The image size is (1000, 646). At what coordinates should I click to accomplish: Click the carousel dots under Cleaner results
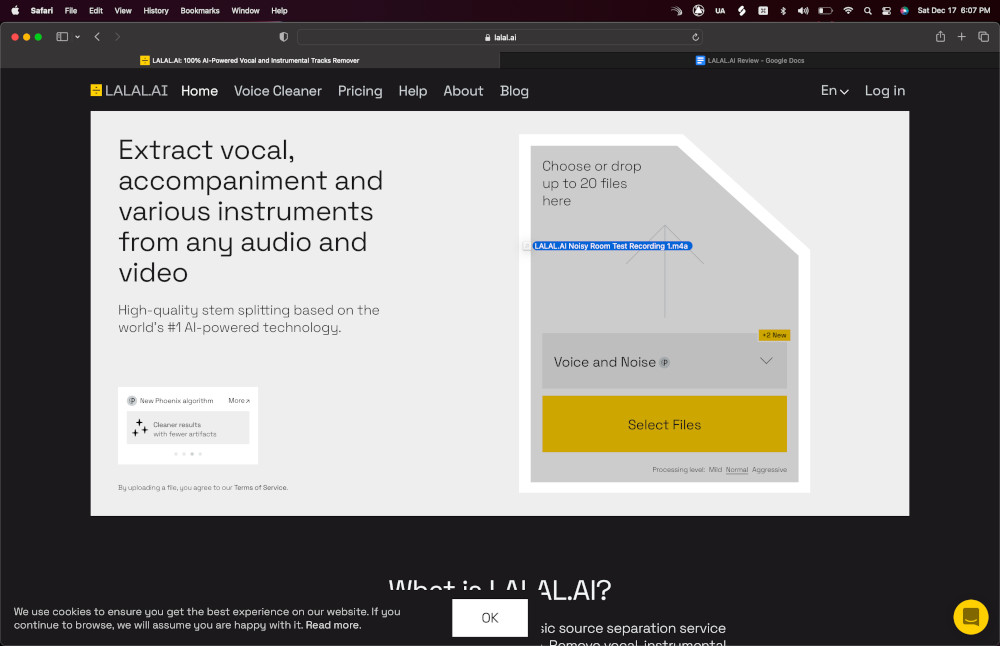(x=188, y=453)
